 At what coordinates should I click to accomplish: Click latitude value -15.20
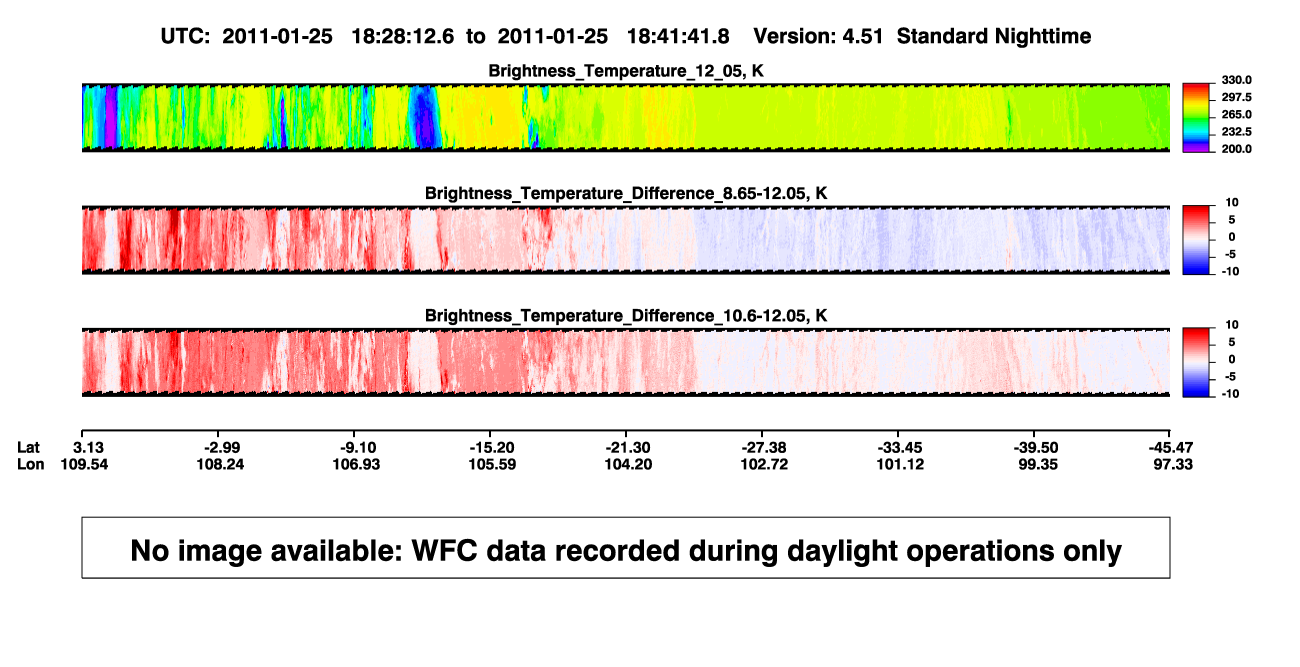490,447
